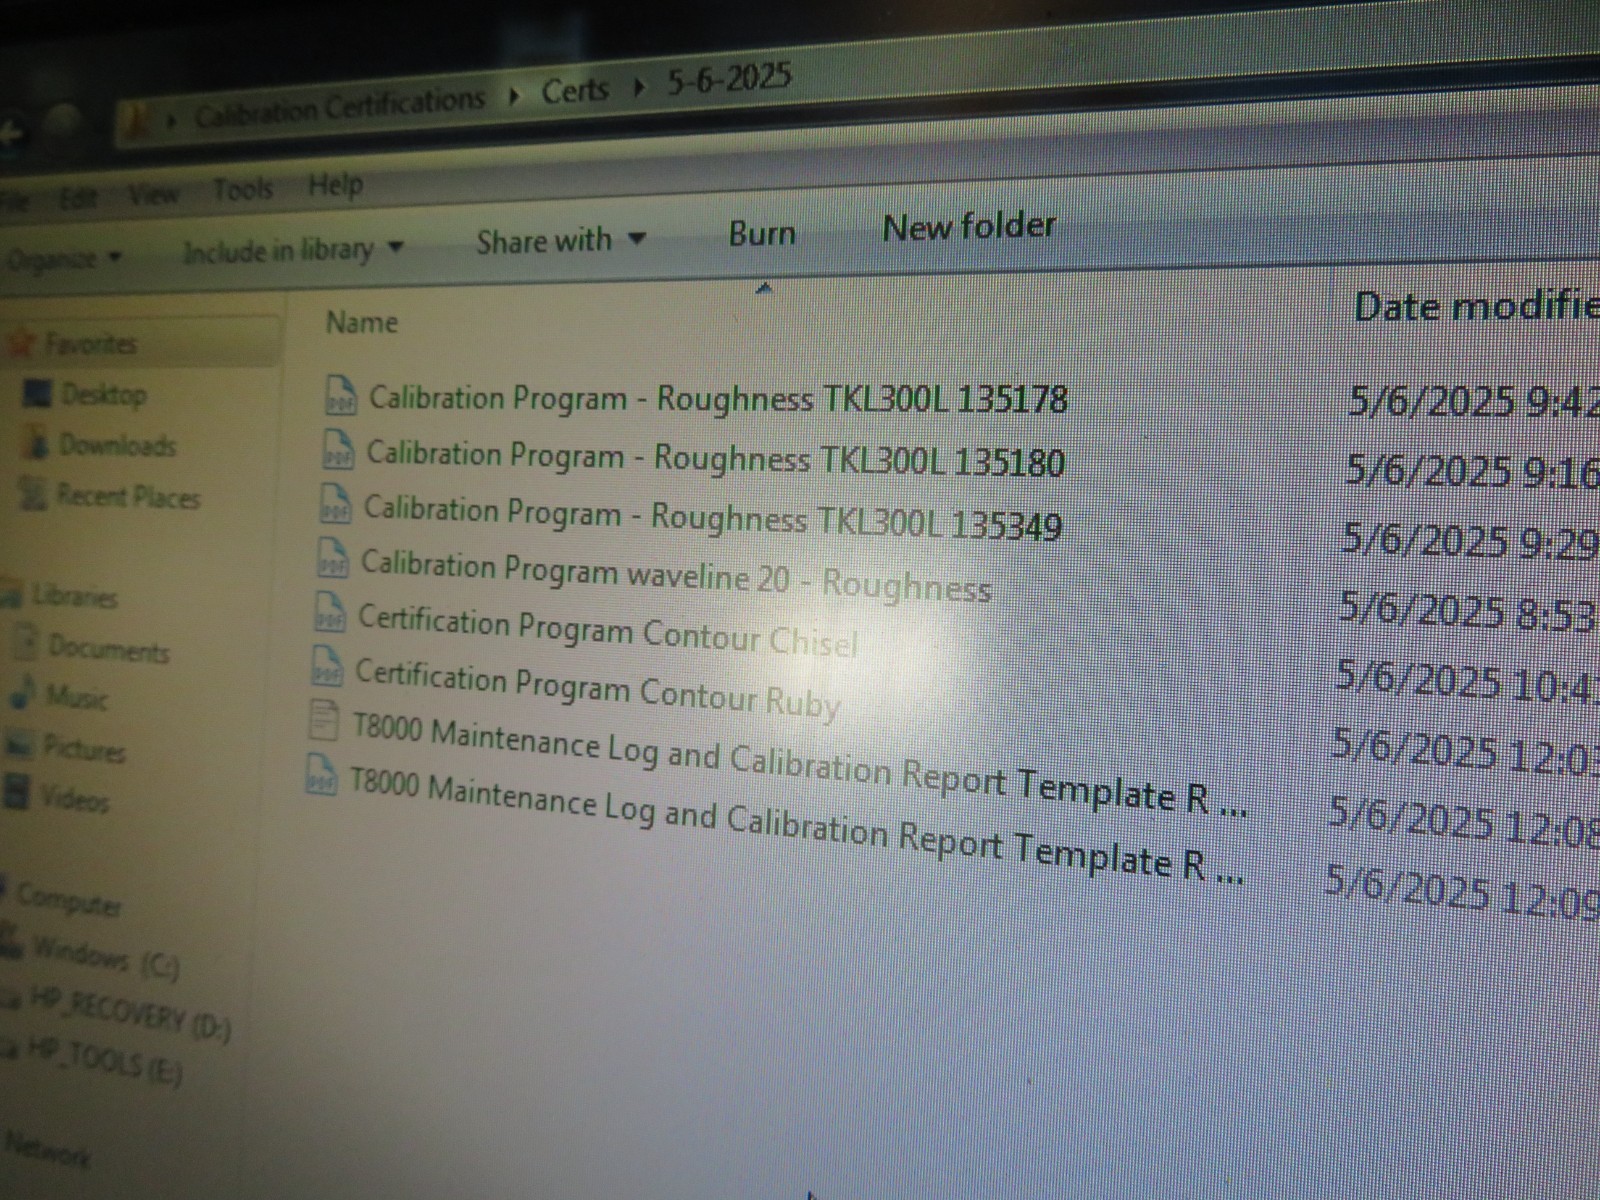
Task: Open the Share with dropdown
Action: [x=560, y=241]
